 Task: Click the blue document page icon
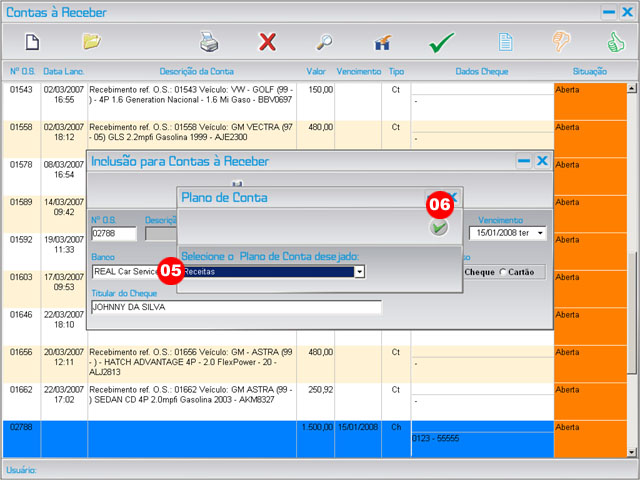tap(506, 42)
